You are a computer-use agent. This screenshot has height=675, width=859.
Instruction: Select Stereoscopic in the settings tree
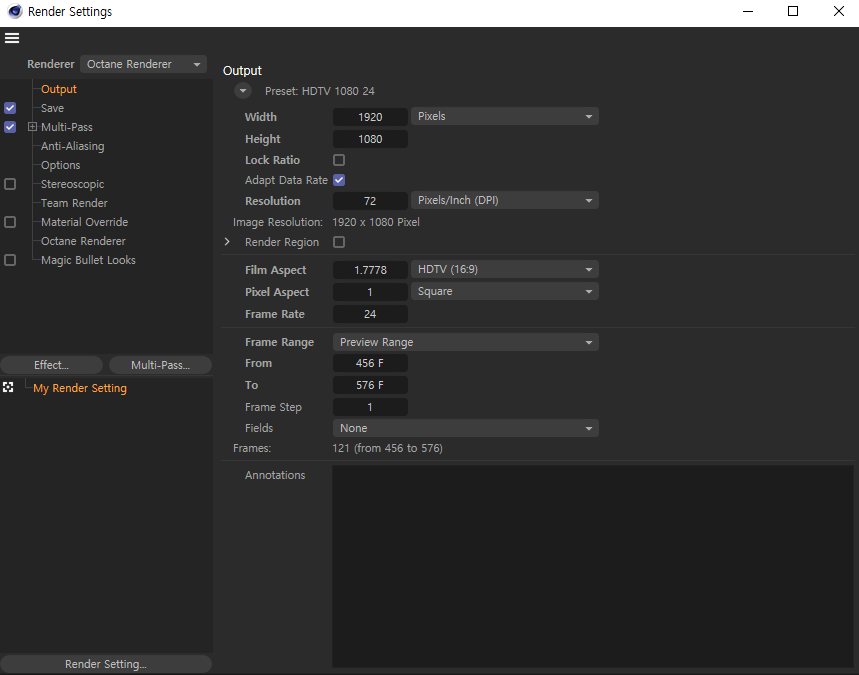pos(72,184)
